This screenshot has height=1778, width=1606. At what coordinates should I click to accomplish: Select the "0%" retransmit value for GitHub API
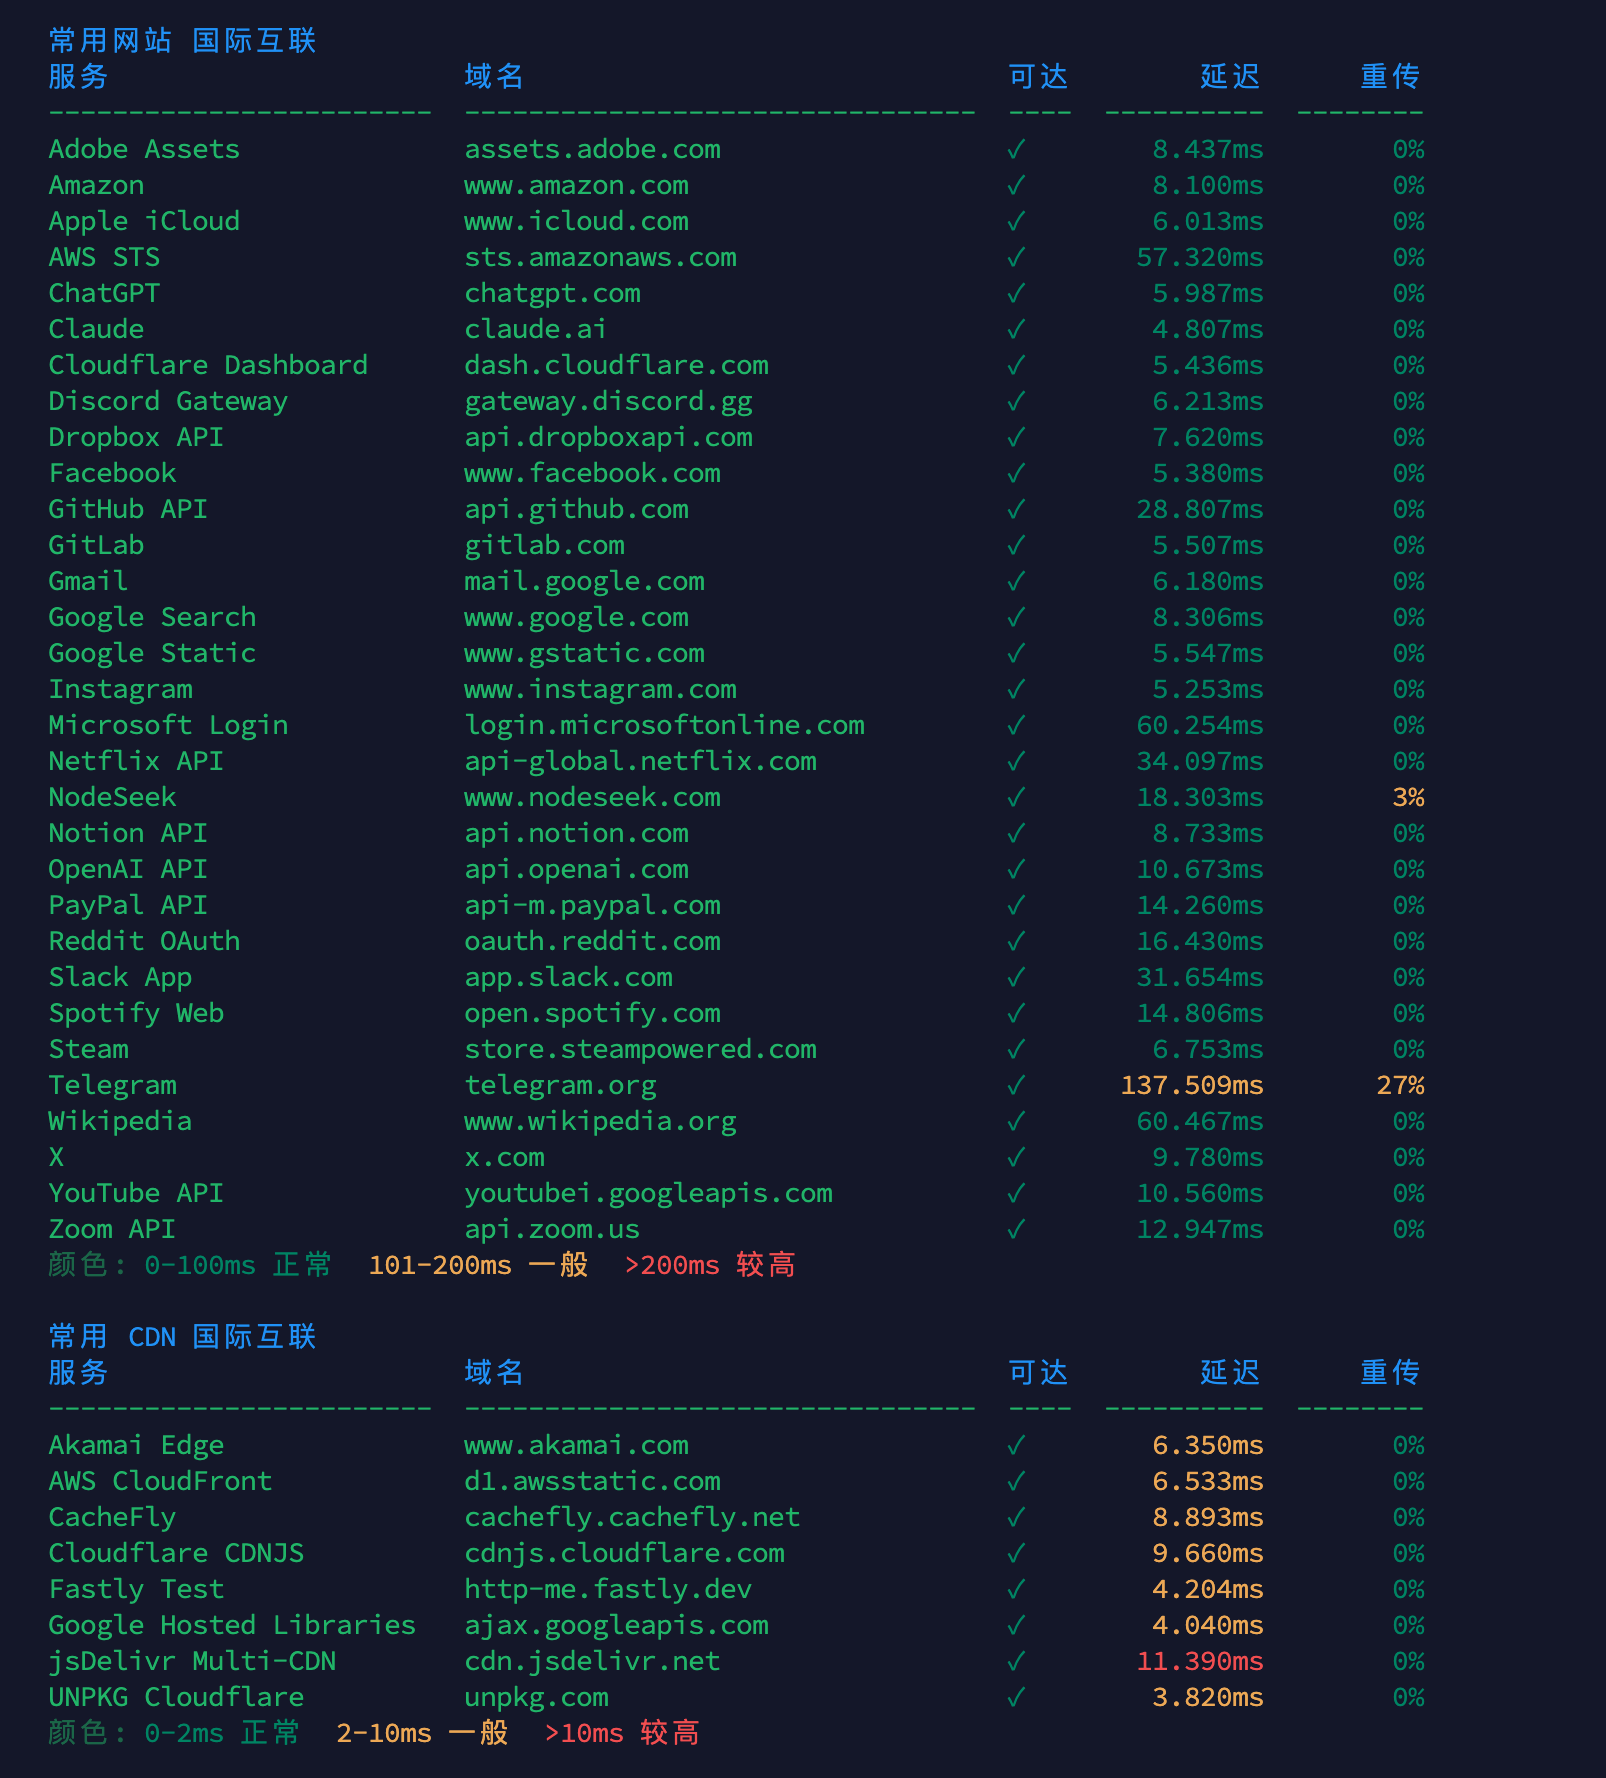[x=1408, y=509]
